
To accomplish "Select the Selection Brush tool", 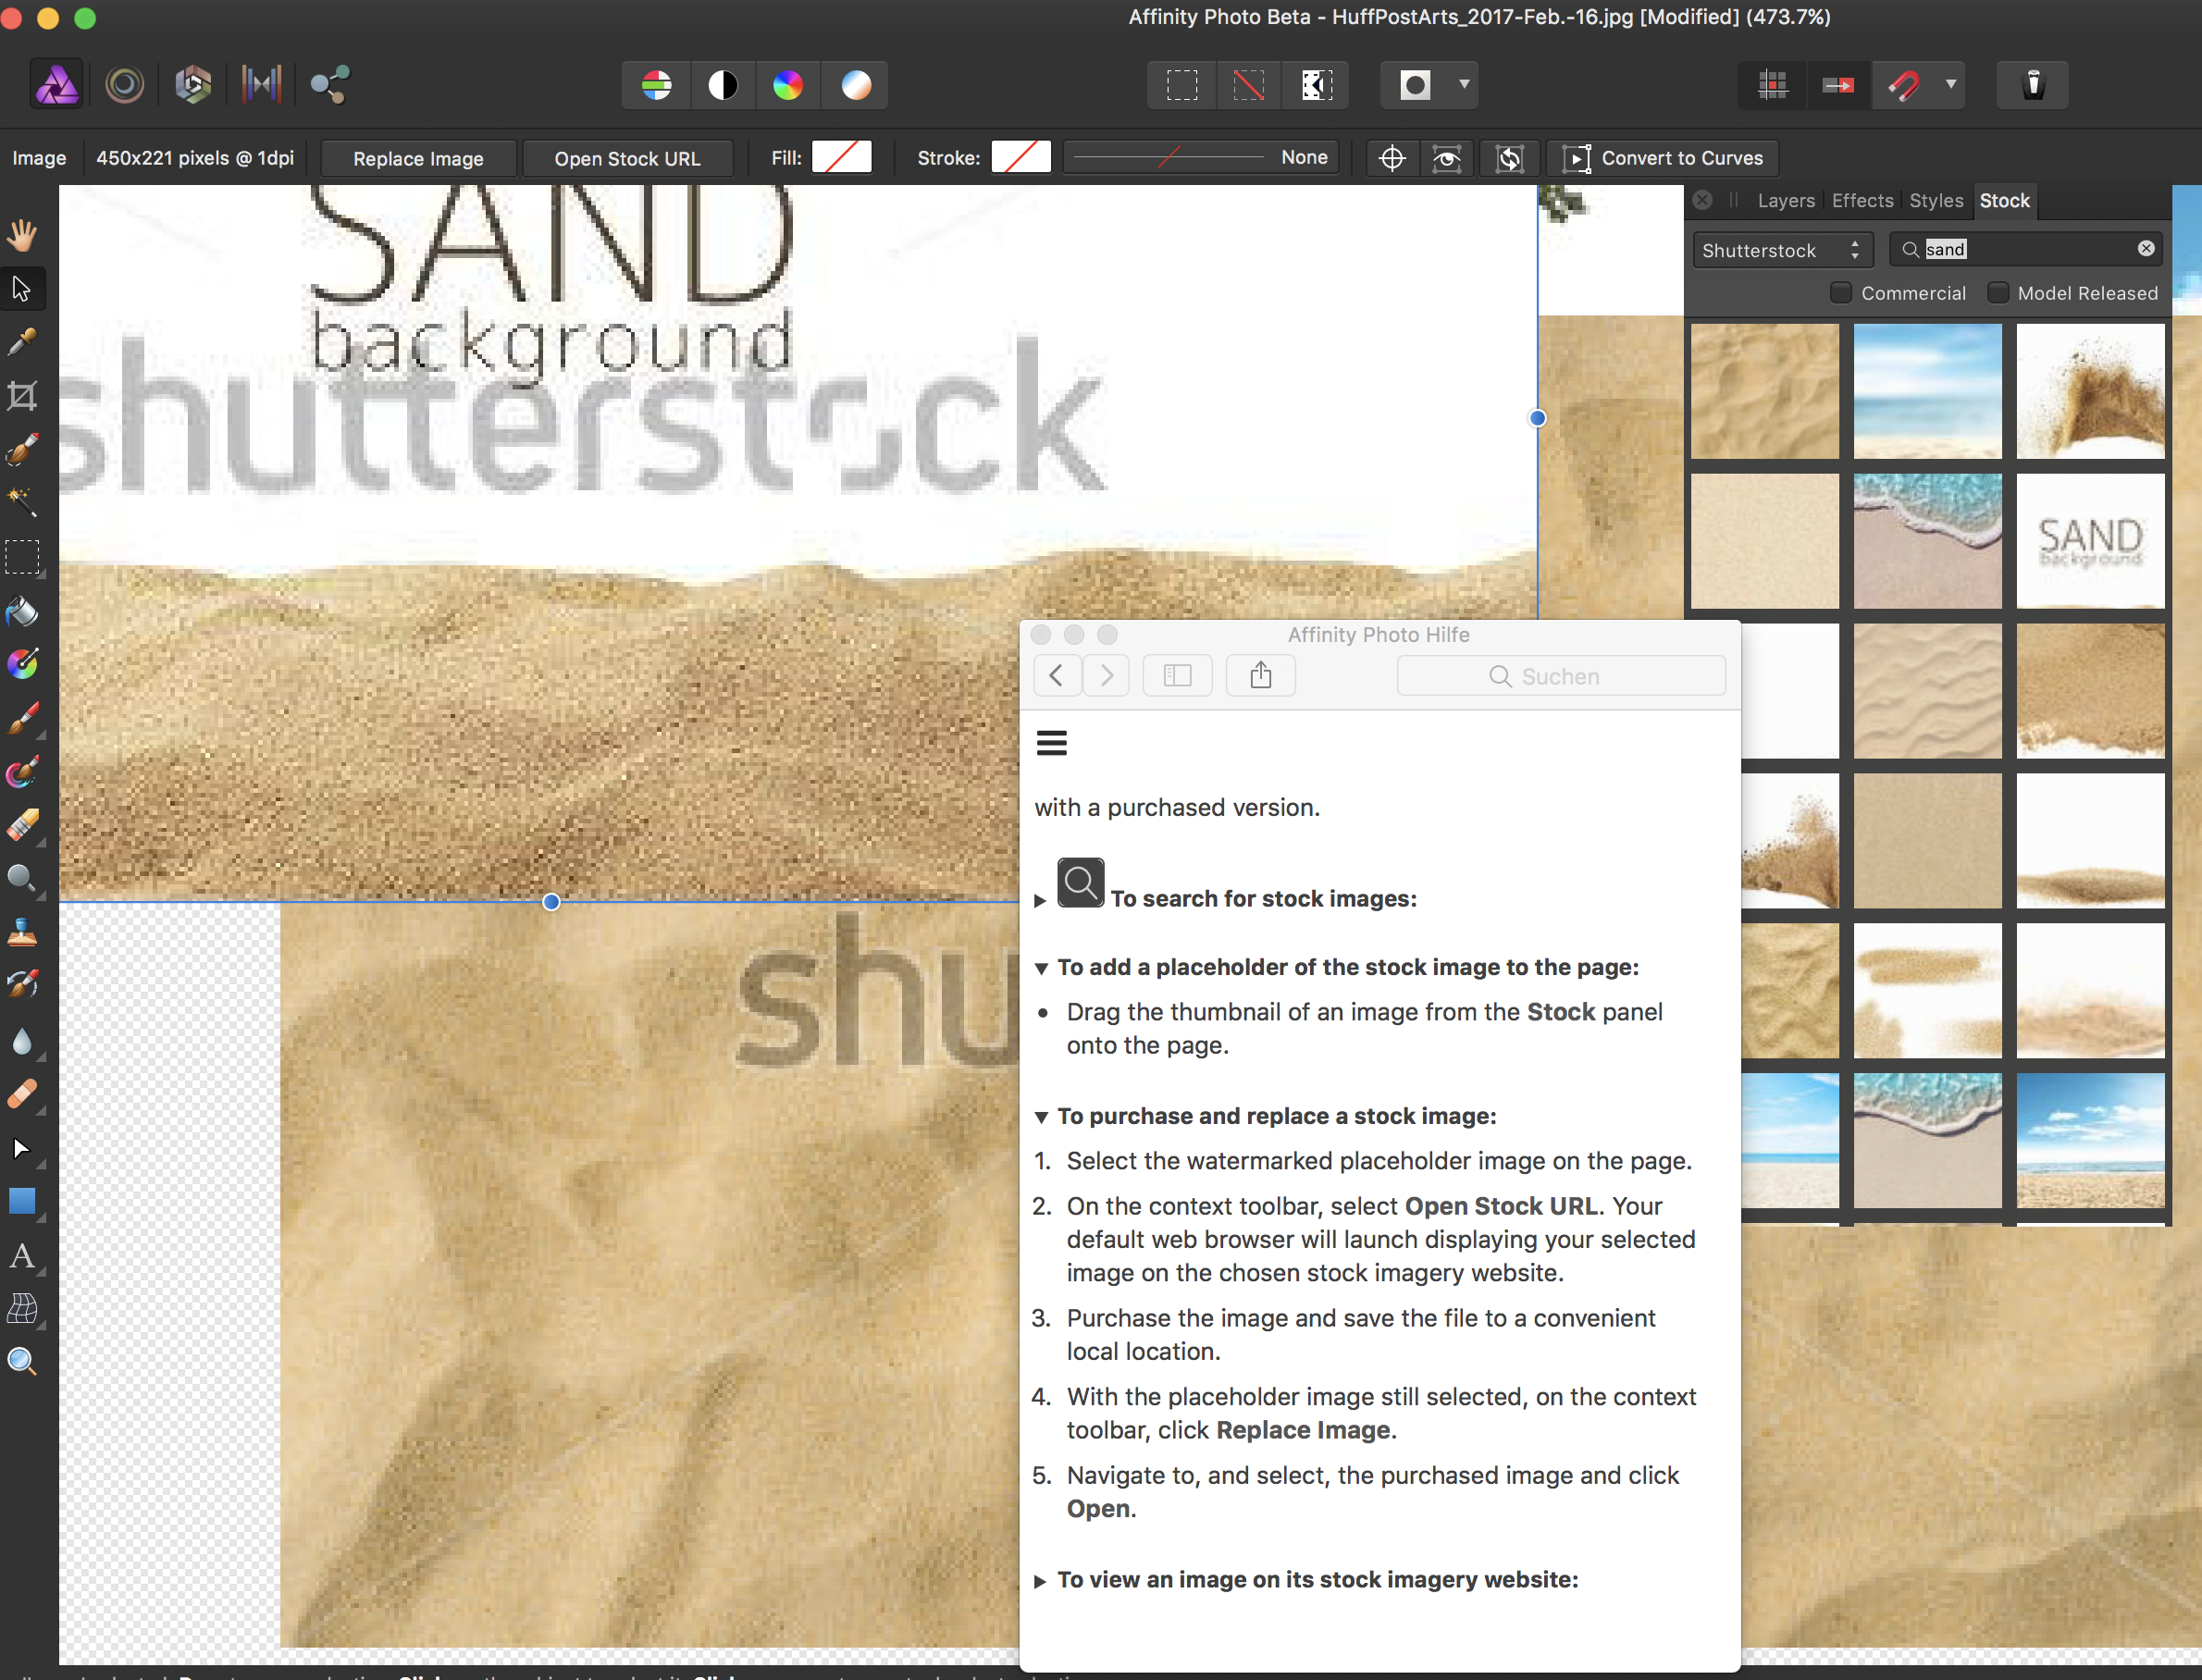I will click(x=22, y=449).
